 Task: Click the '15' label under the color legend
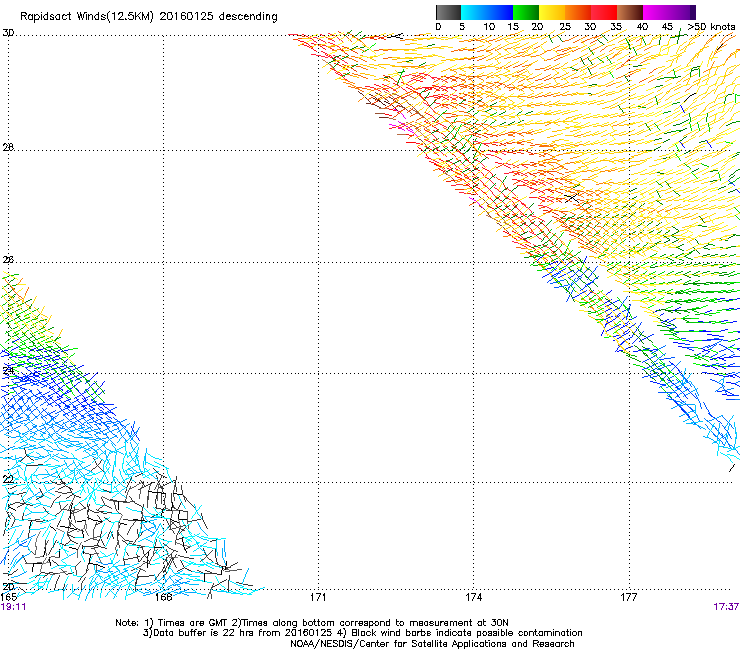pos(513,27)
